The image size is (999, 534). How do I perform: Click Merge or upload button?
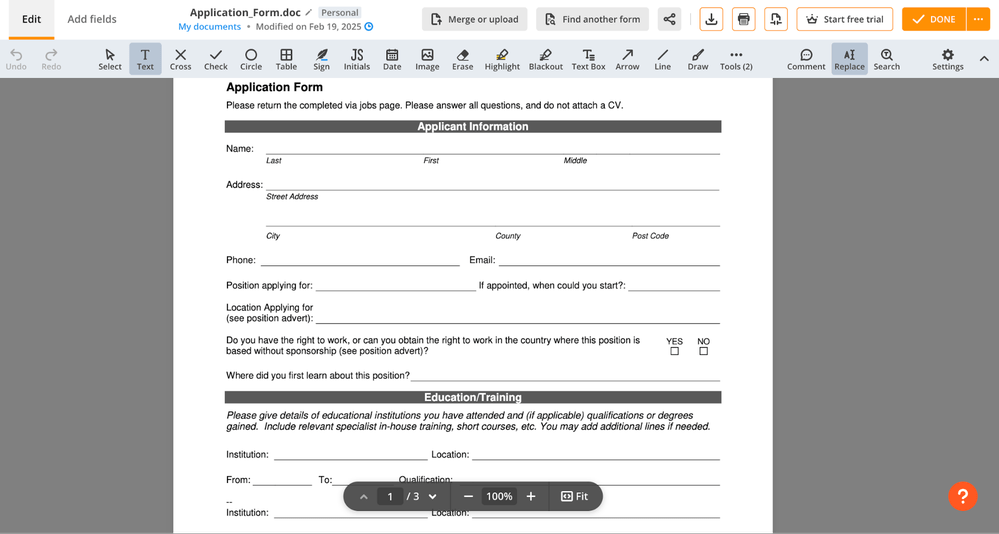click(x=475, y=19)
